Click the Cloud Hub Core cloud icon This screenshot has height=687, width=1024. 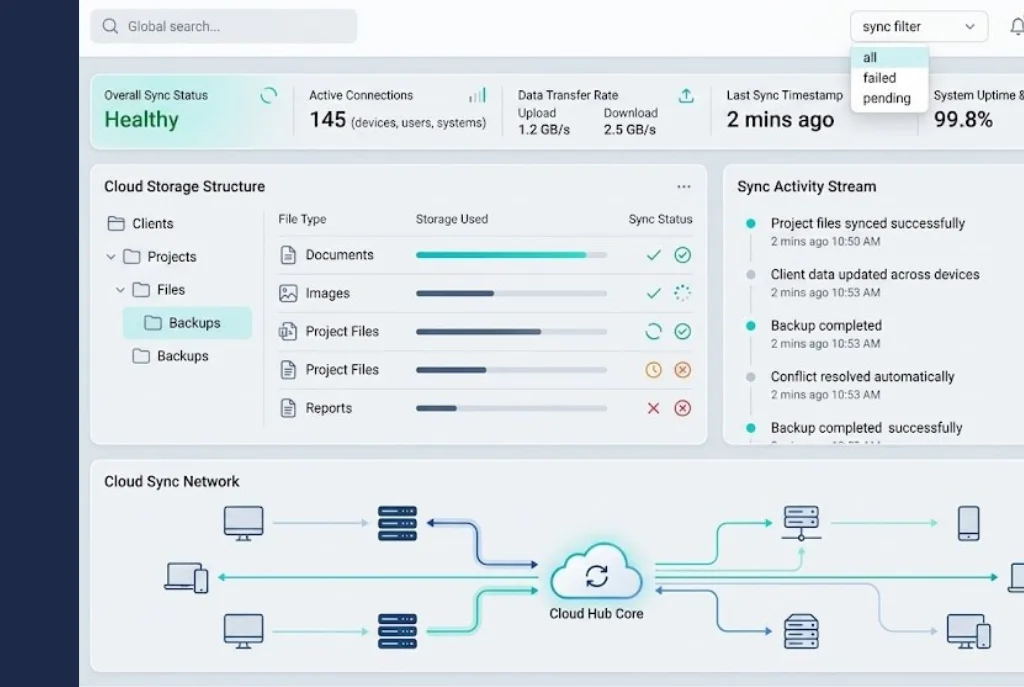click(596, 573)
